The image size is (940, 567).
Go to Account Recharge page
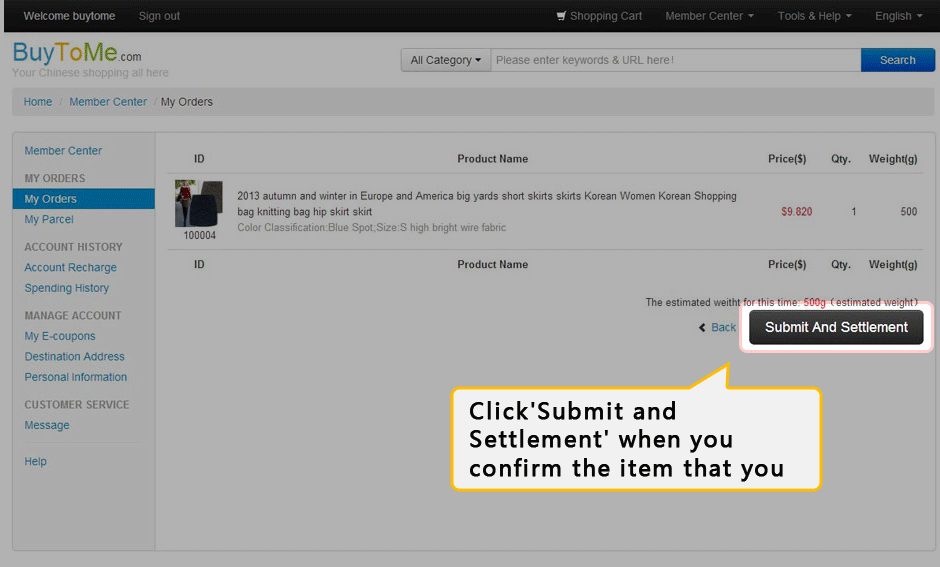click(71, 267)
